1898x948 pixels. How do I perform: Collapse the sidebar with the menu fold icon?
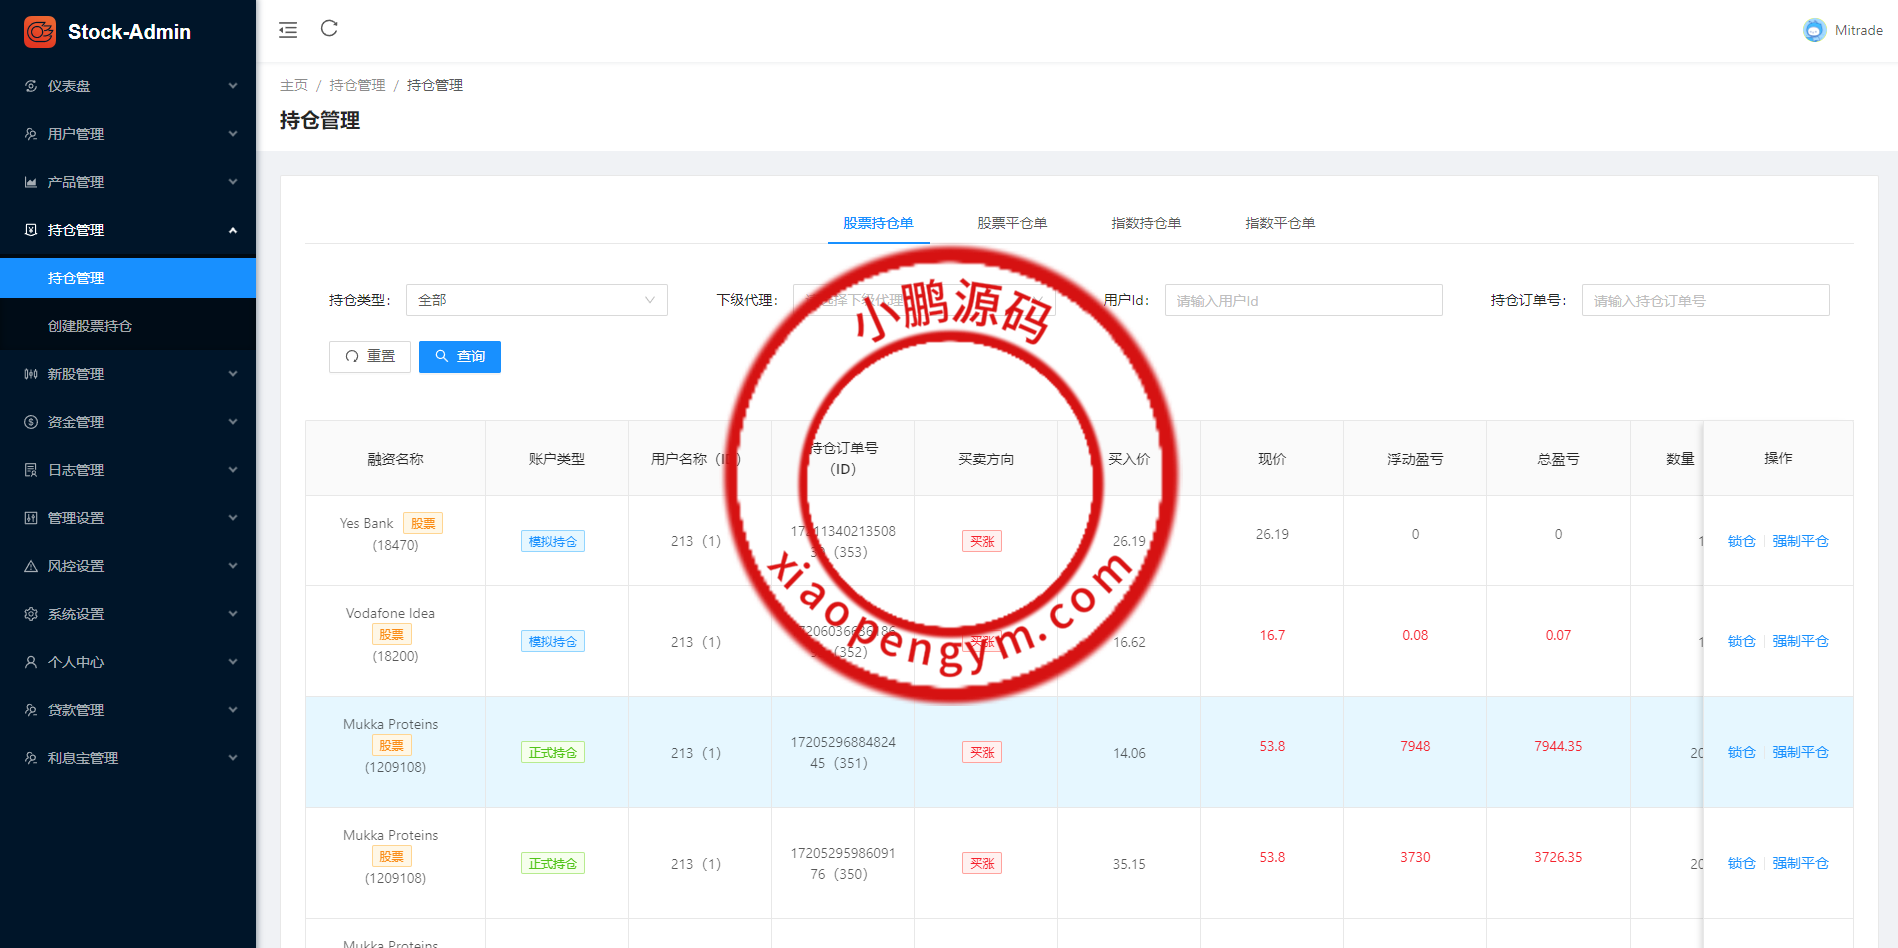(x=288, y=30)
